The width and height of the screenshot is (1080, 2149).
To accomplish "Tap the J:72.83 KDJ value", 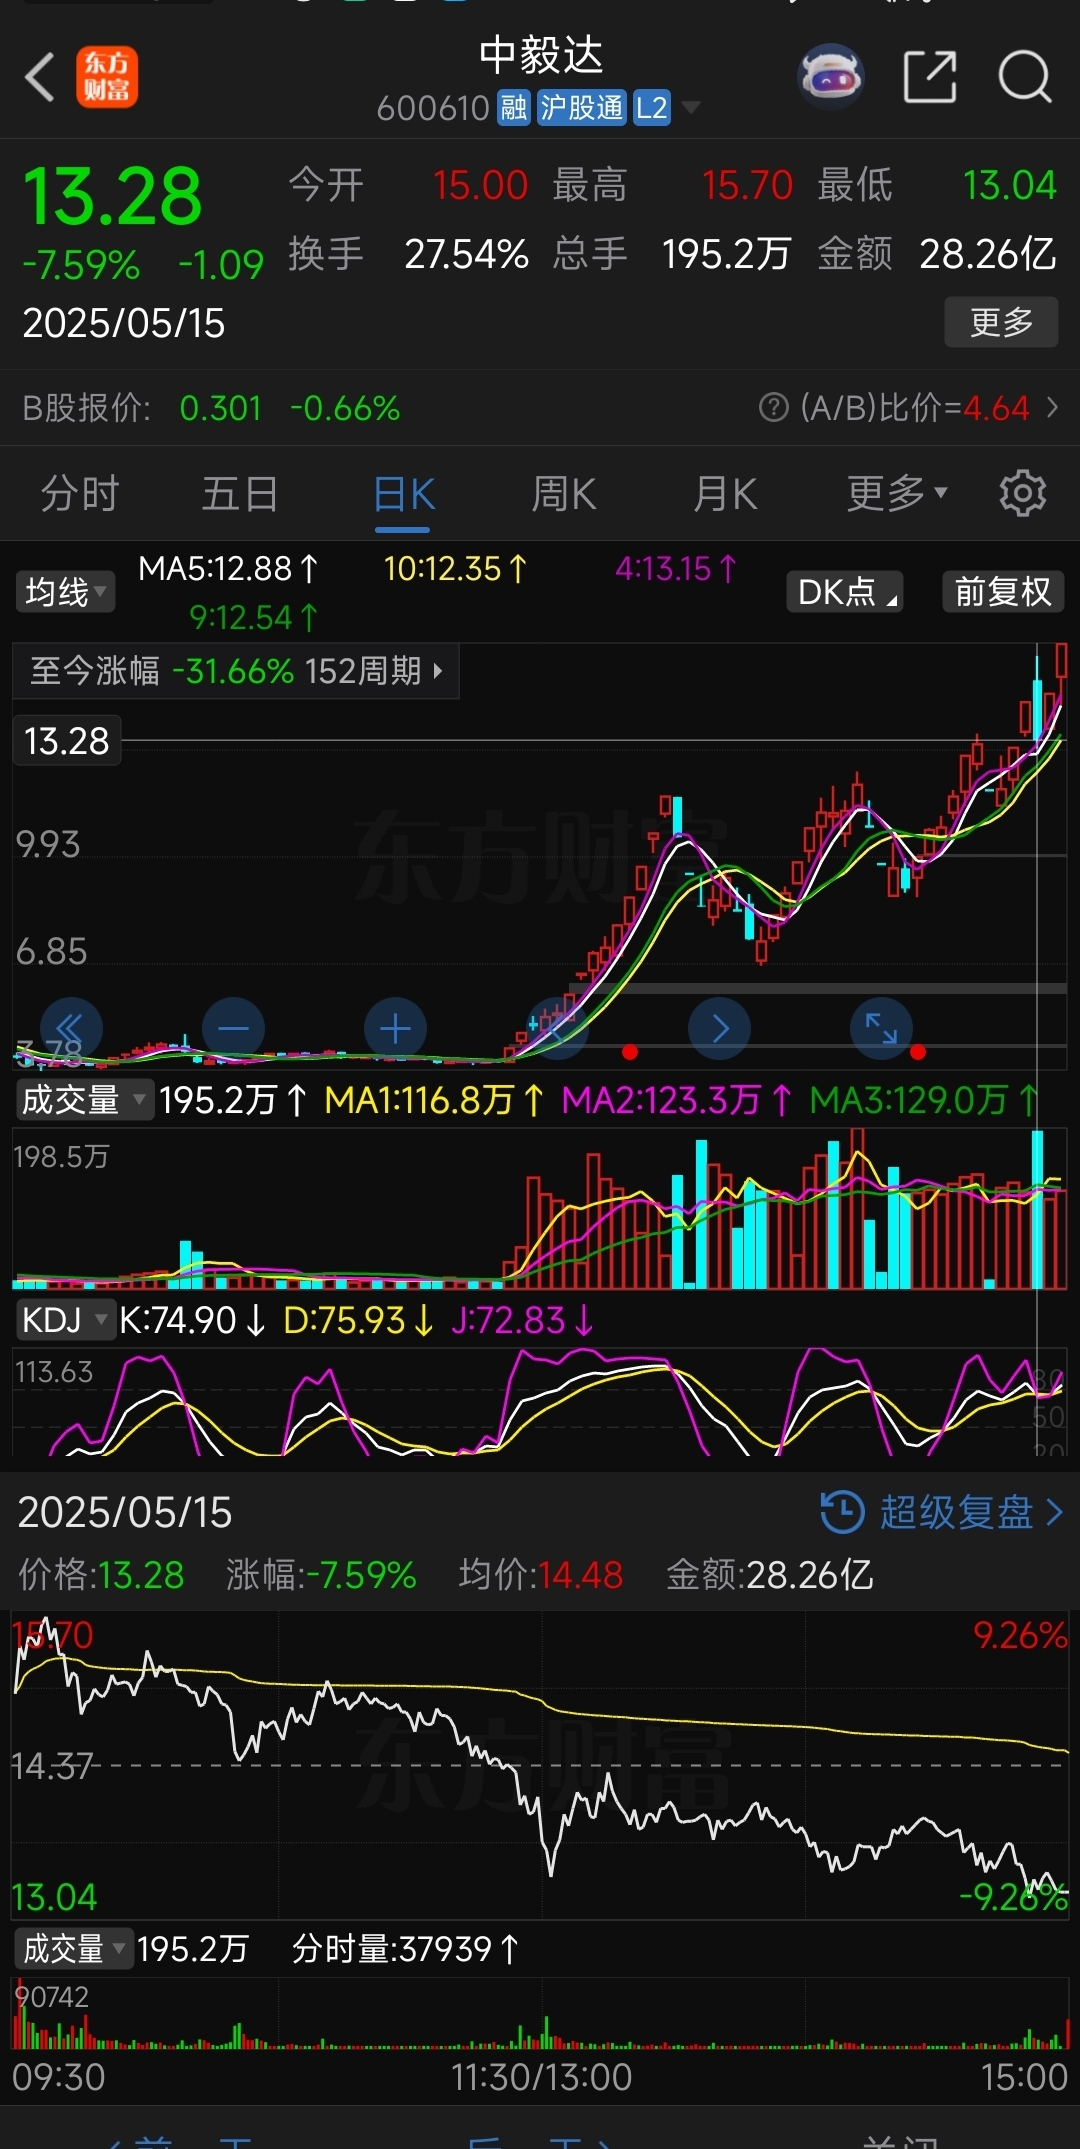I will point(522,1320).
